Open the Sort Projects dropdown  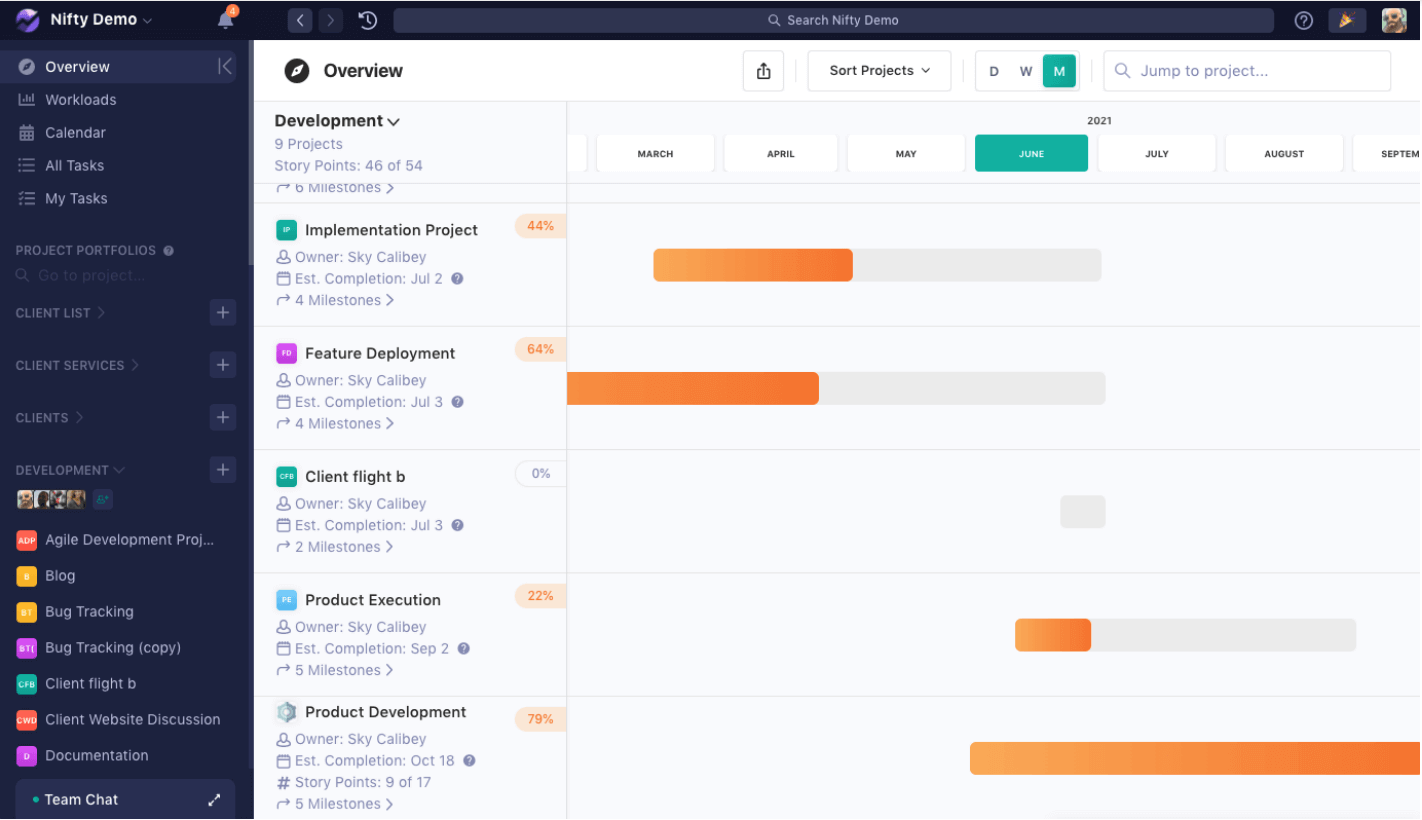pyautogui.click(x=878, y=70)
